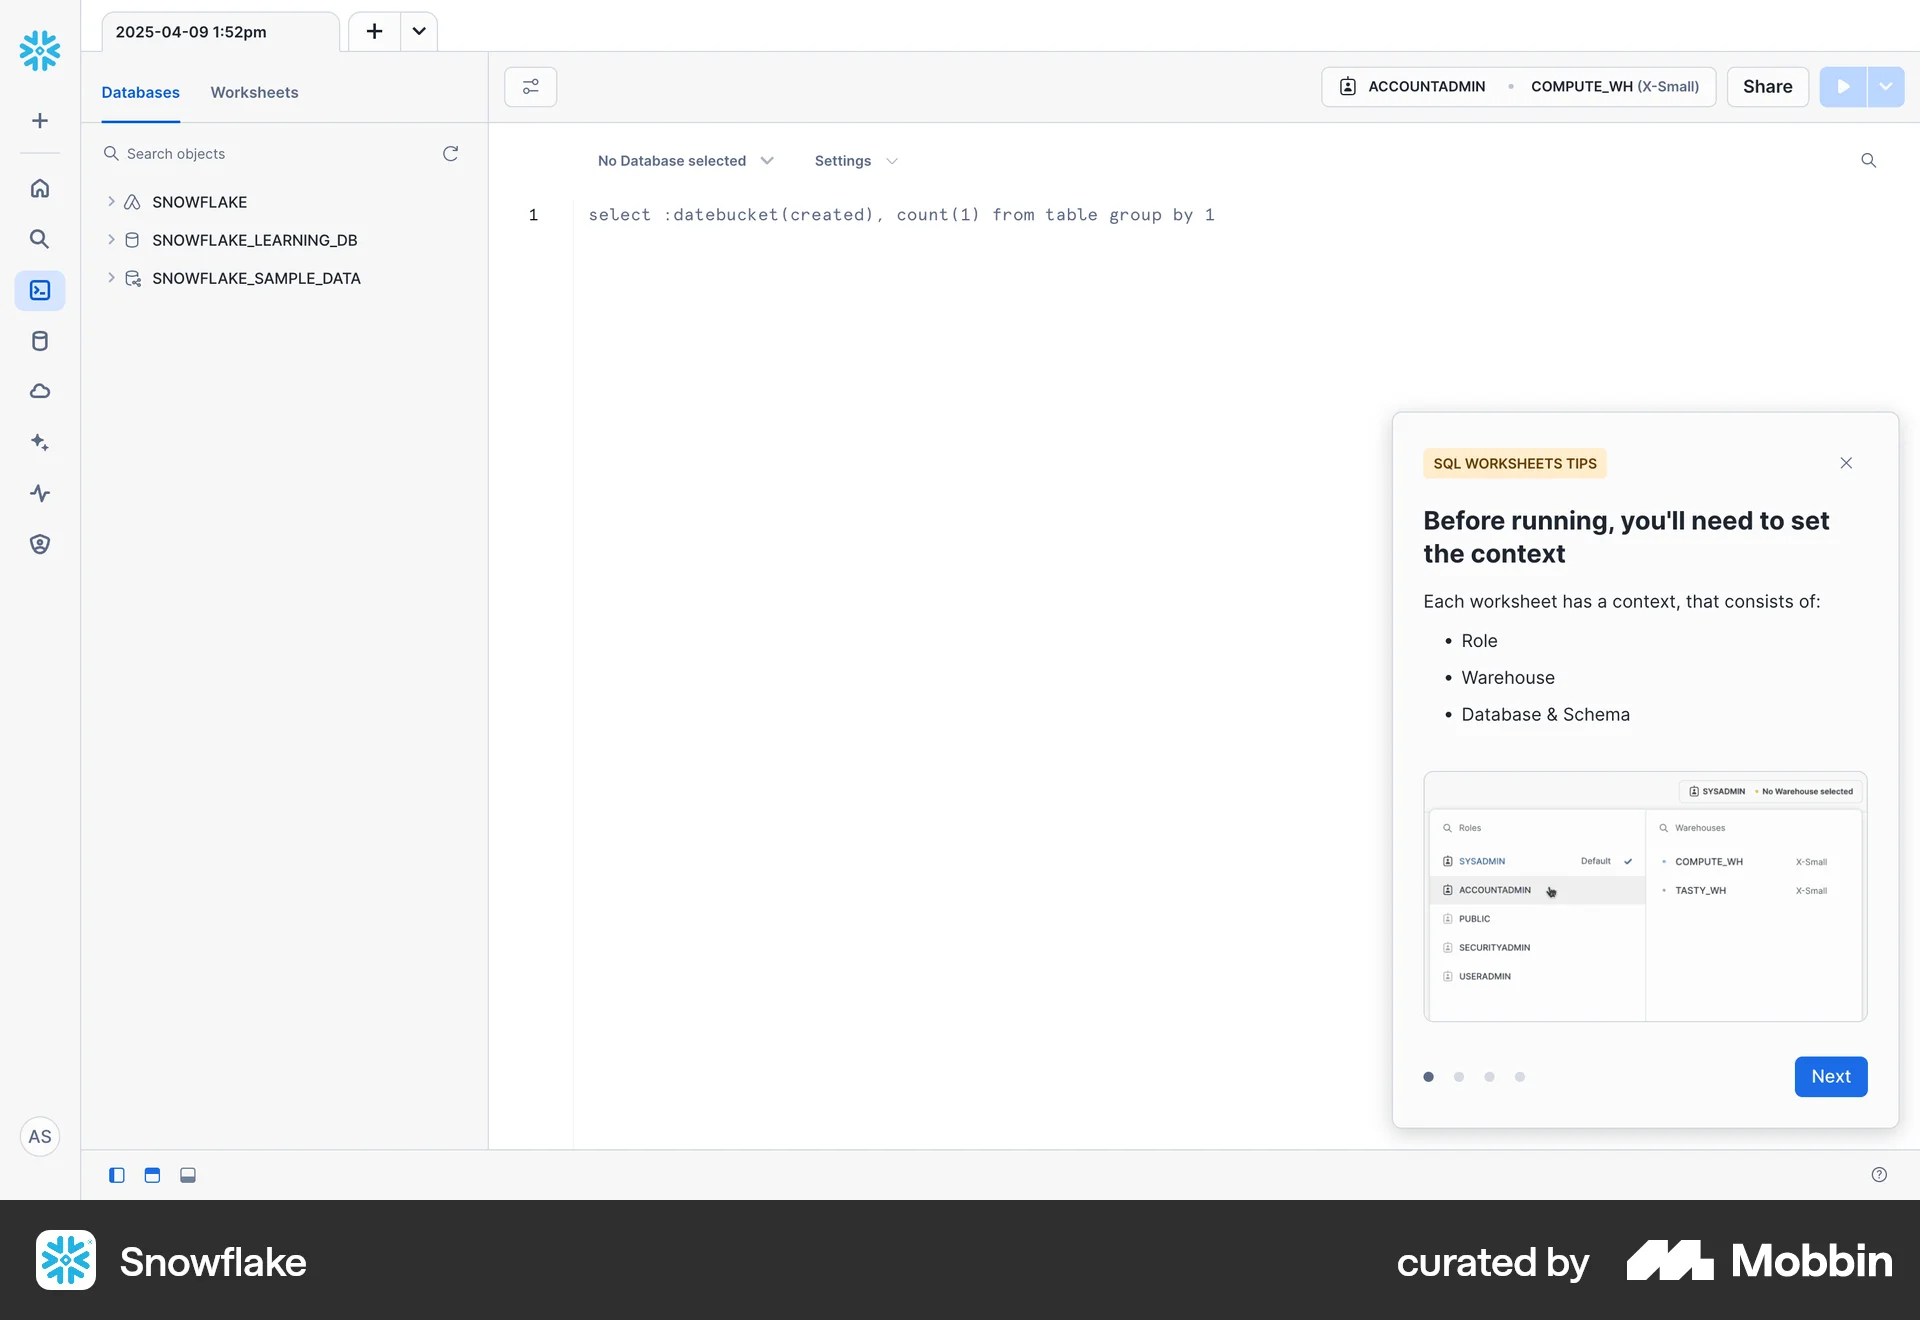Click the Share button
The height and width of the screenshot is (1320, 1920).
[x=1767, y=86]
